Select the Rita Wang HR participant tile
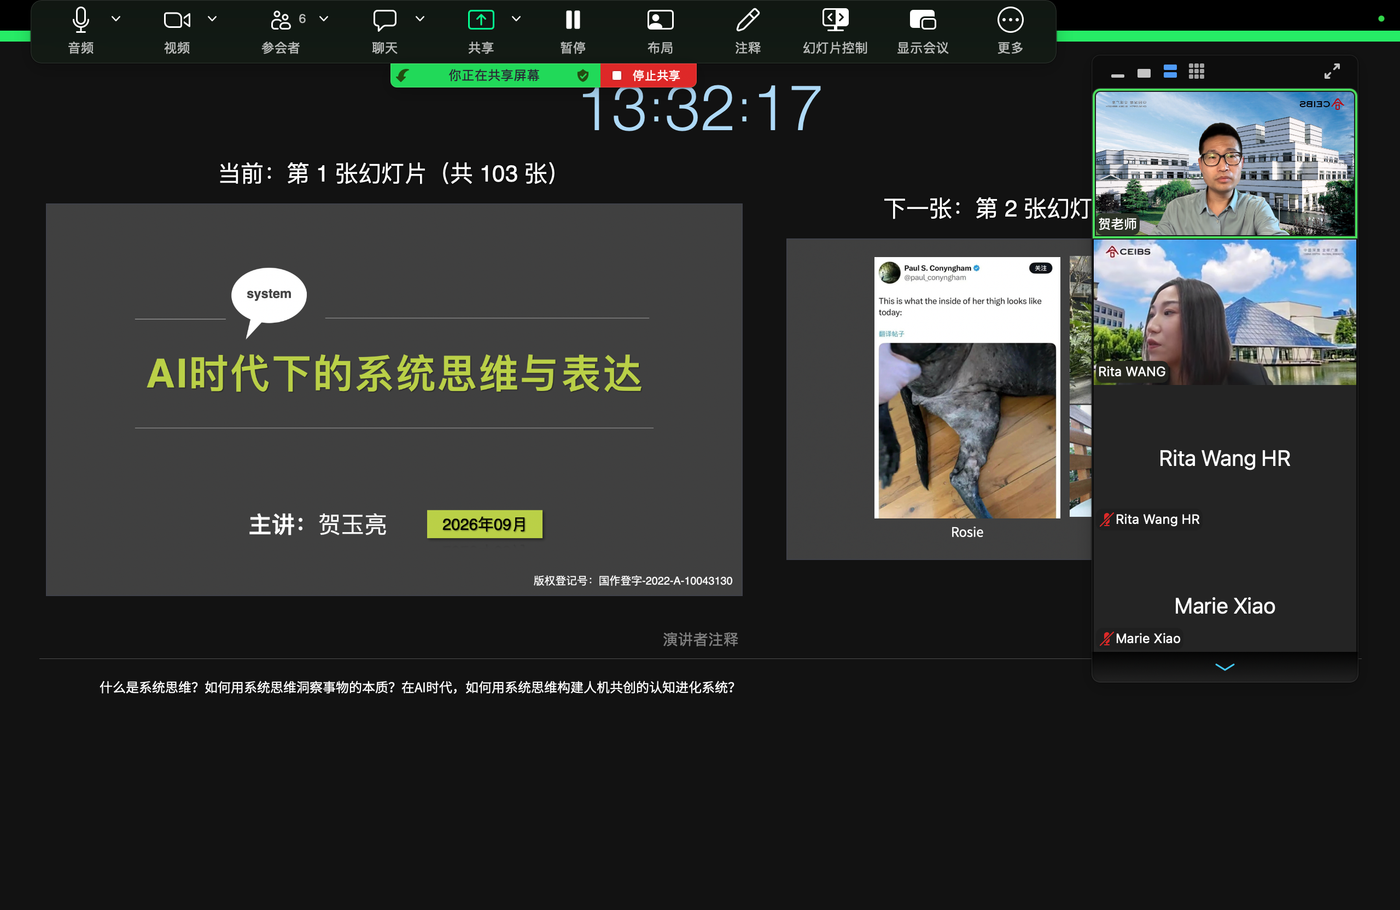 click(1225, 459)
